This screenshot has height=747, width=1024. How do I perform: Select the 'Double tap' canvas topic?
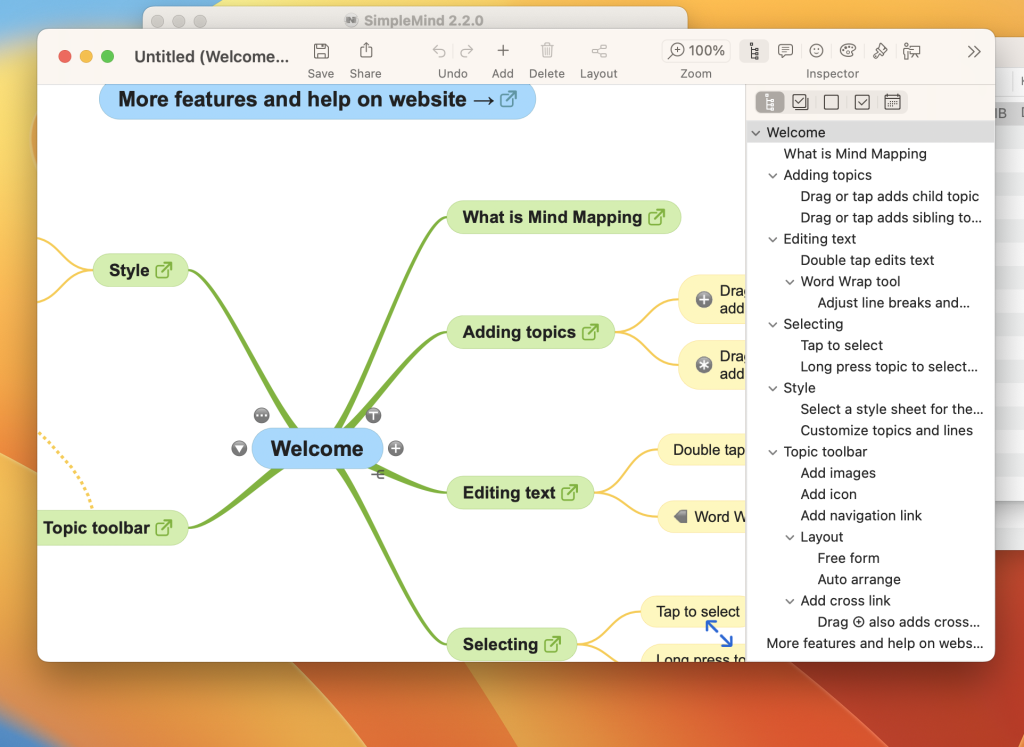(x=701, y=450)
